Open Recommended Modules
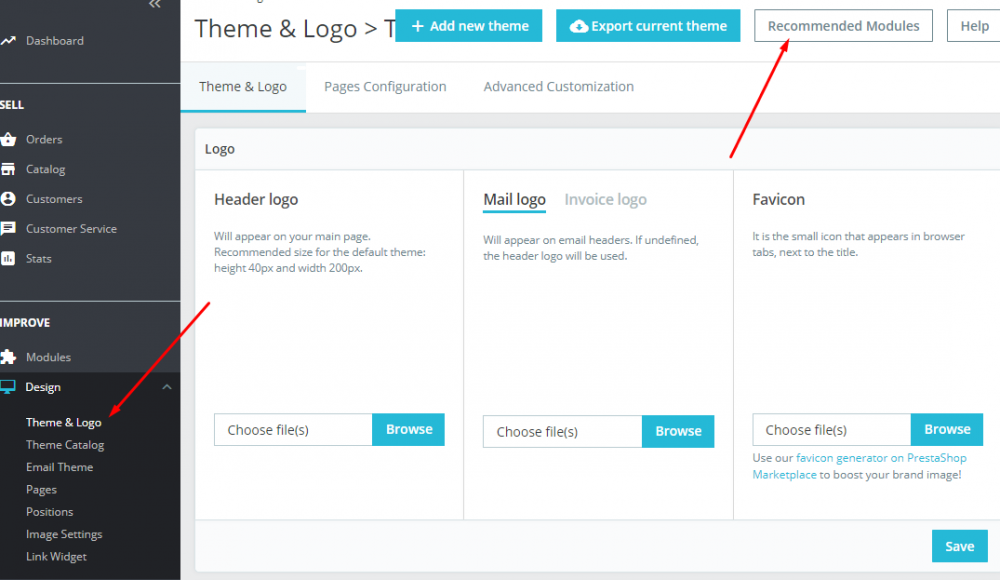Image resolution: width=1000 pixels, height=580 pixels. [x=843, y=26]
